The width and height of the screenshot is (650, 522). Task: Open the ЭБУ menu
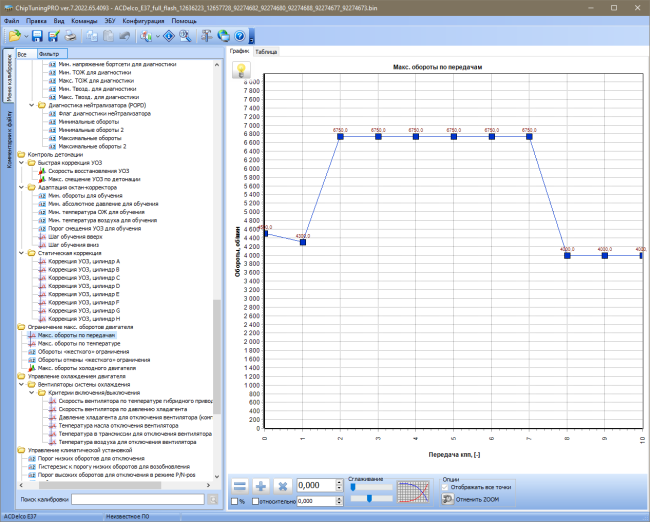click(x=110, y=21)
